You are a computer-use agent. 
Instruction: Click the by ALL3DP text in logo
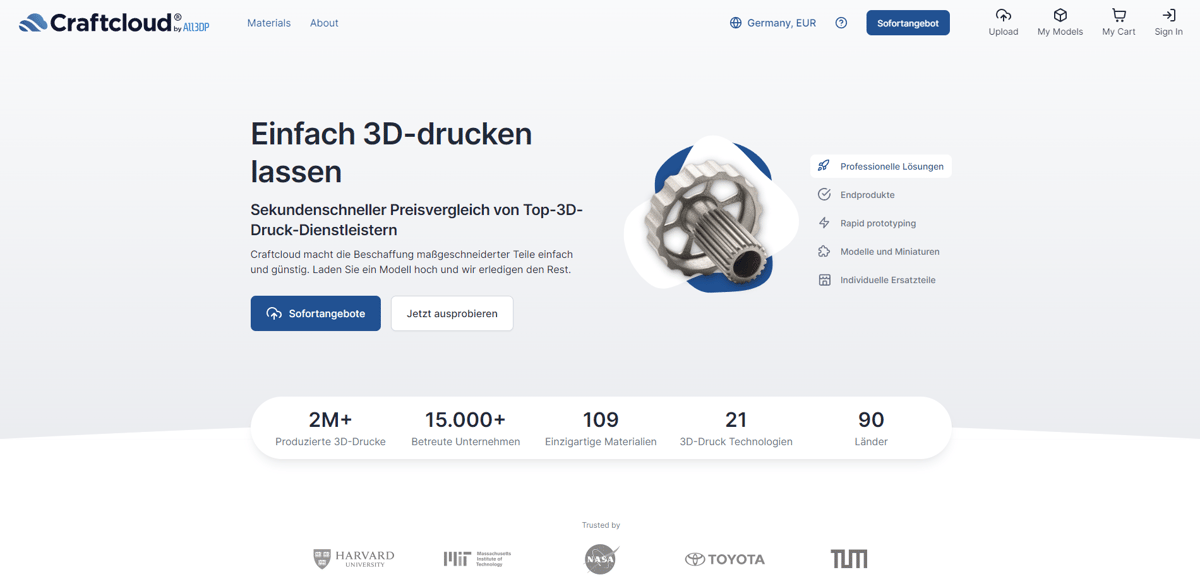(192, 27)
